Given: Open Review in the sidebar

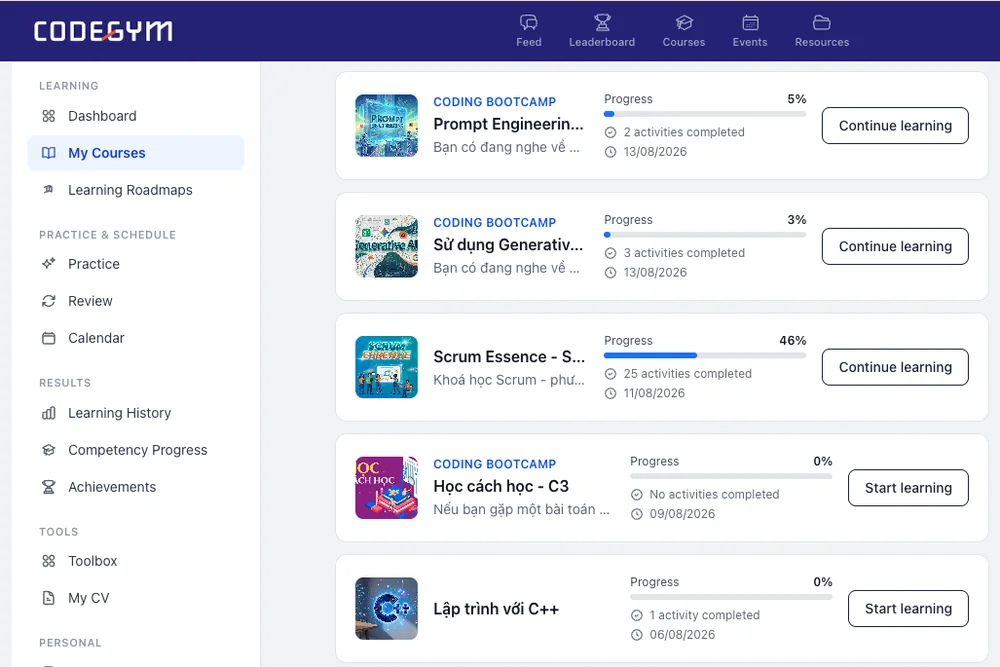Looking at the screenshot, I should tap(135, 301).
